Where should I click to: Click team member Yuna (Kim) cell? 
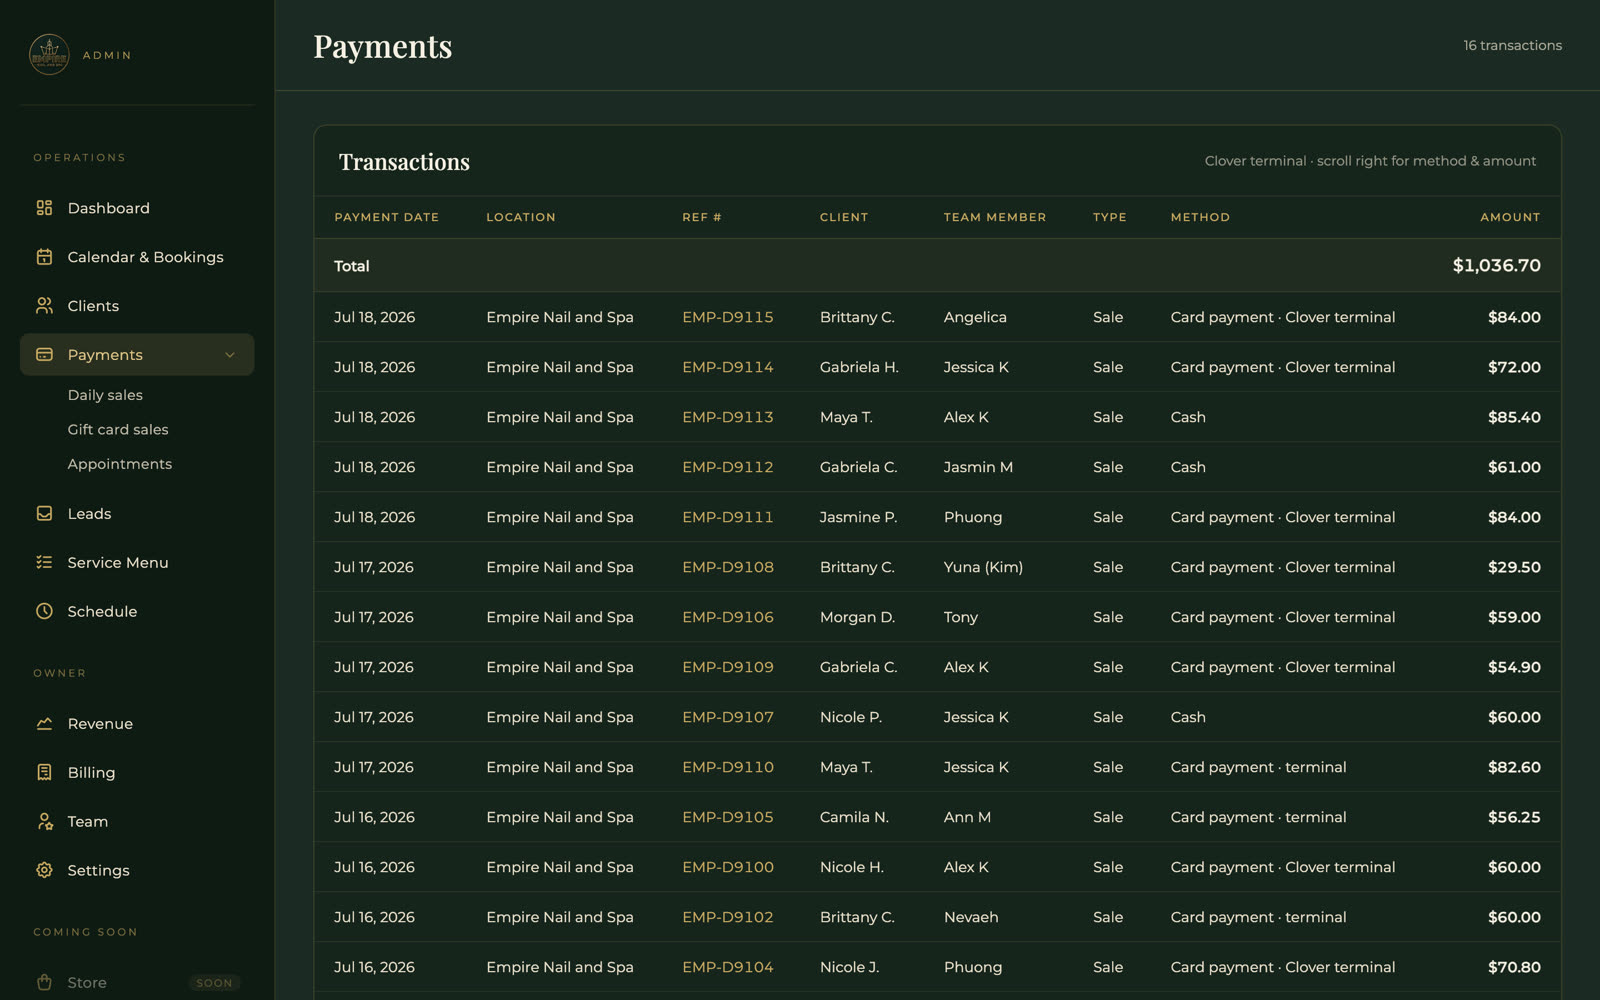983,567
